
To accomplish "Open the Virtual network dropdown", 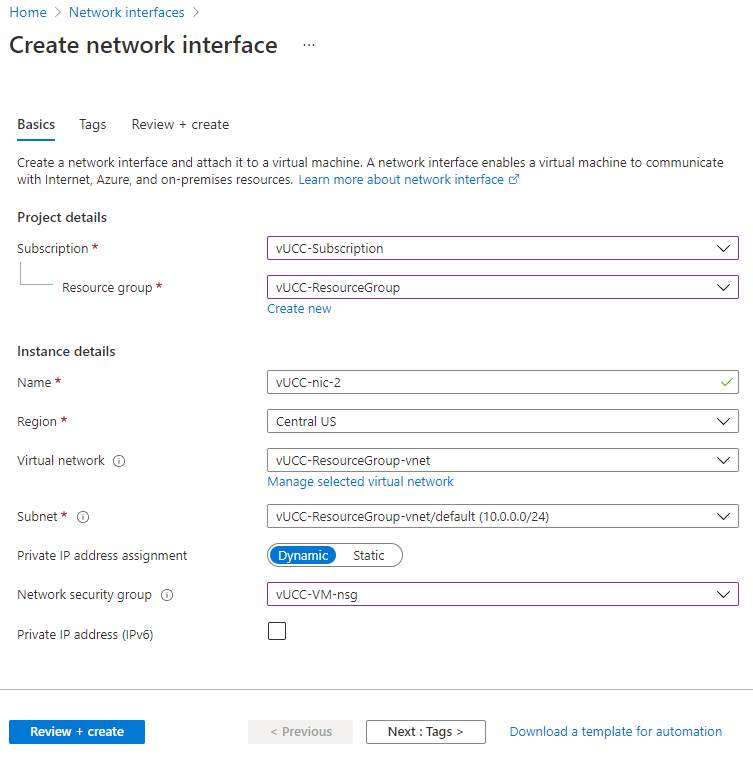I will tap(502, 460).
